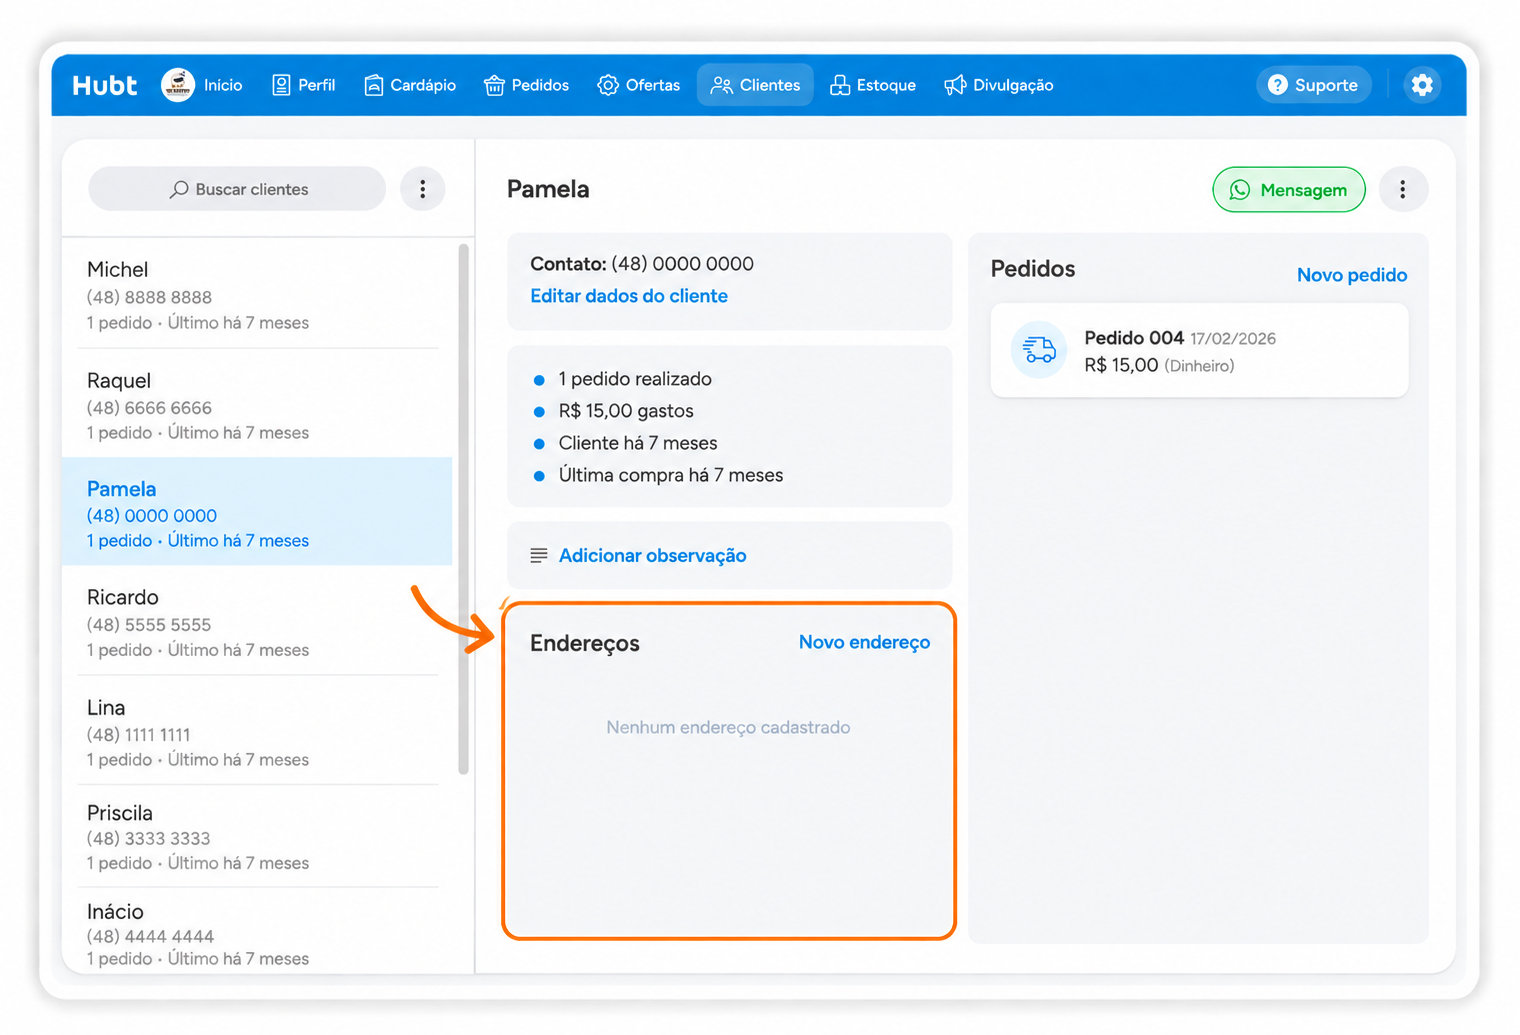Click 'Nenhum endereço cadastrado' text

(728, 727)
